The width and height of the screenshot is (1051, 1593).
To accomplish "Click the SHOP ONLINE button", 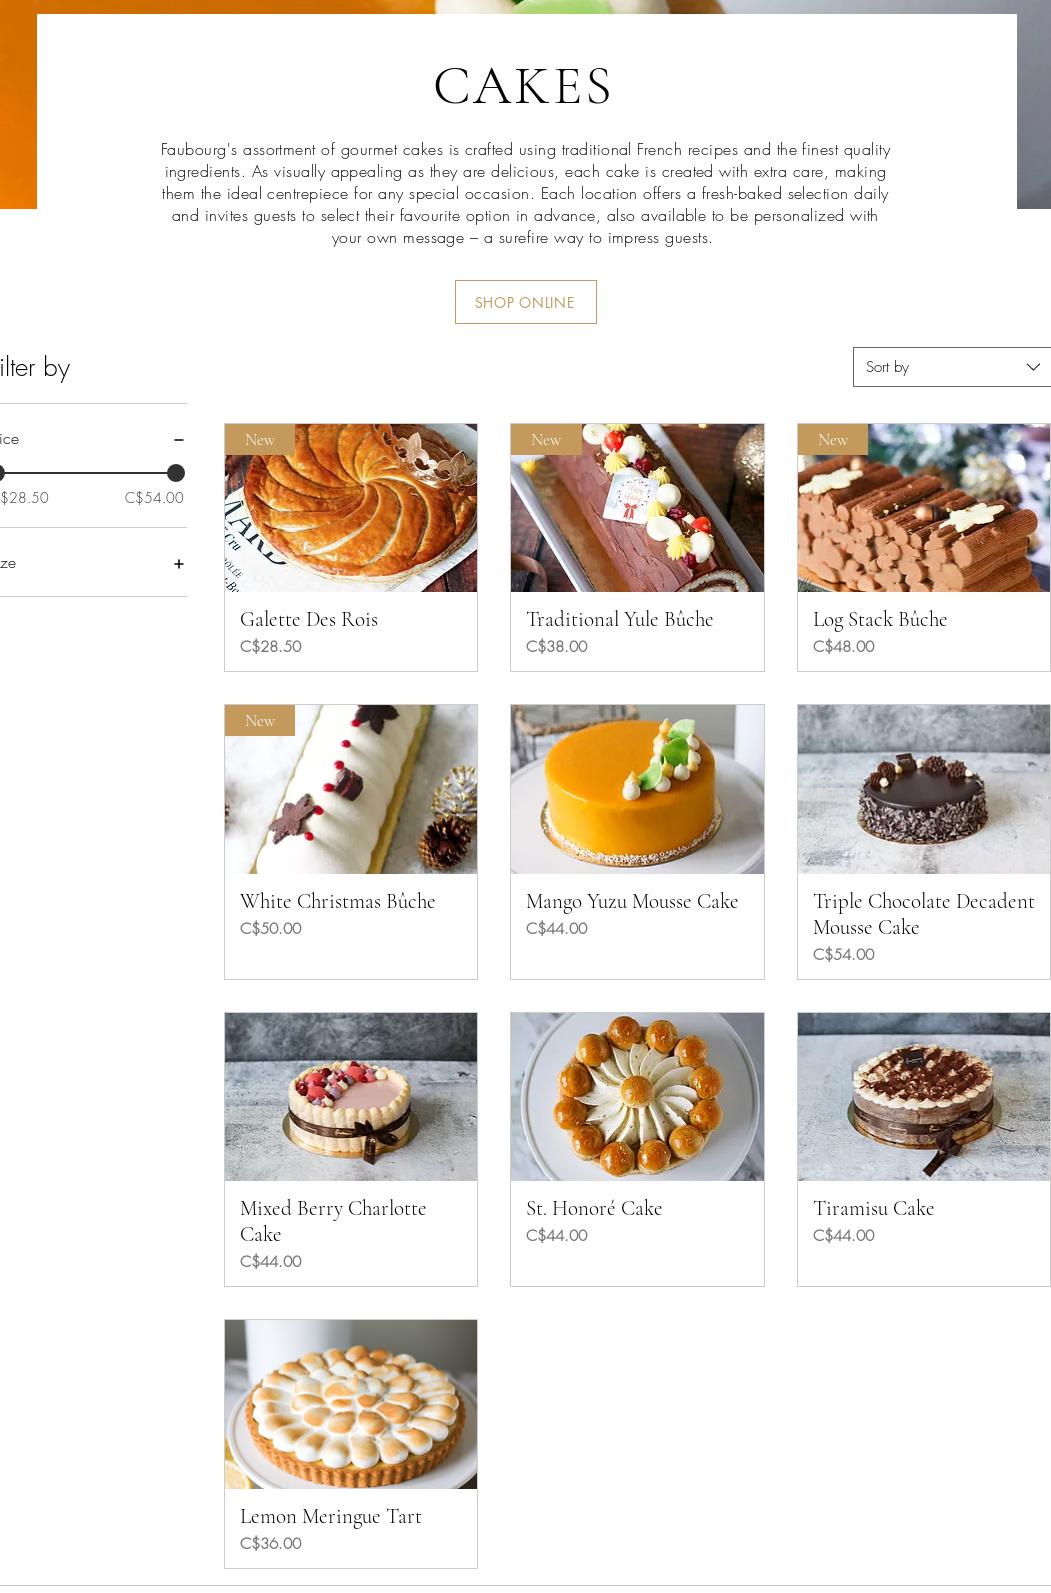I will tap(525, 302).
